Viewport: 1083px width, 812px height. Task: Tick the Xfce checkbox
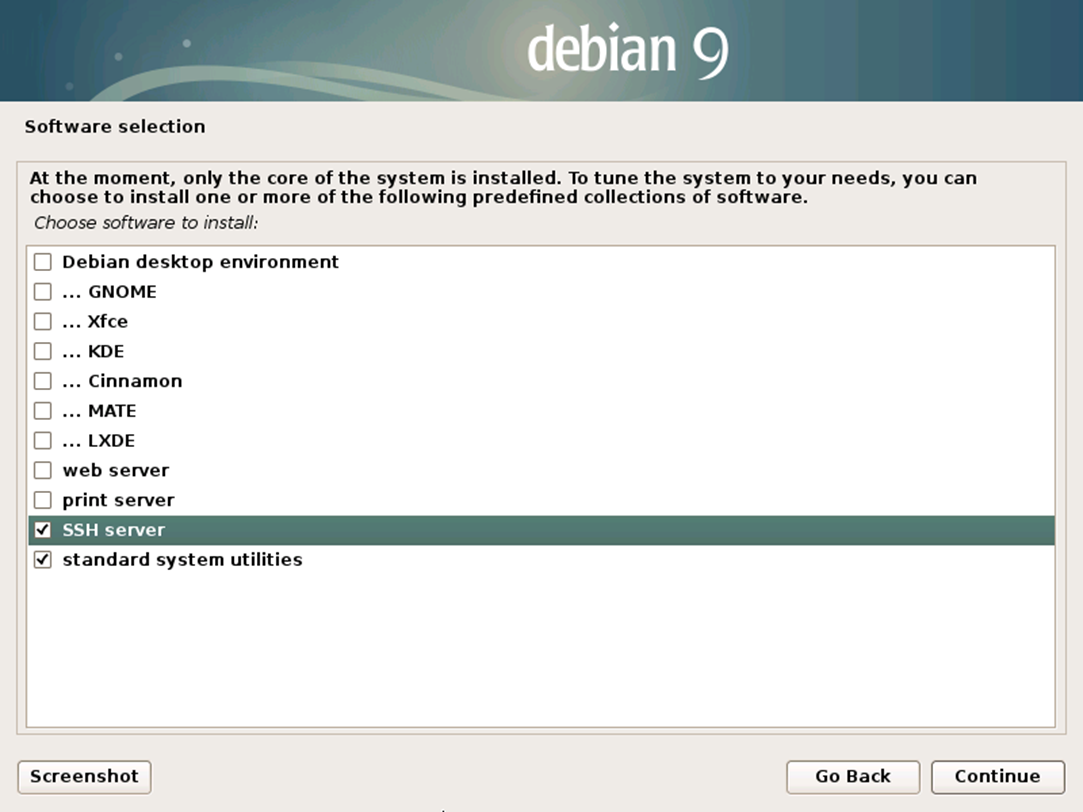point(42,322)
